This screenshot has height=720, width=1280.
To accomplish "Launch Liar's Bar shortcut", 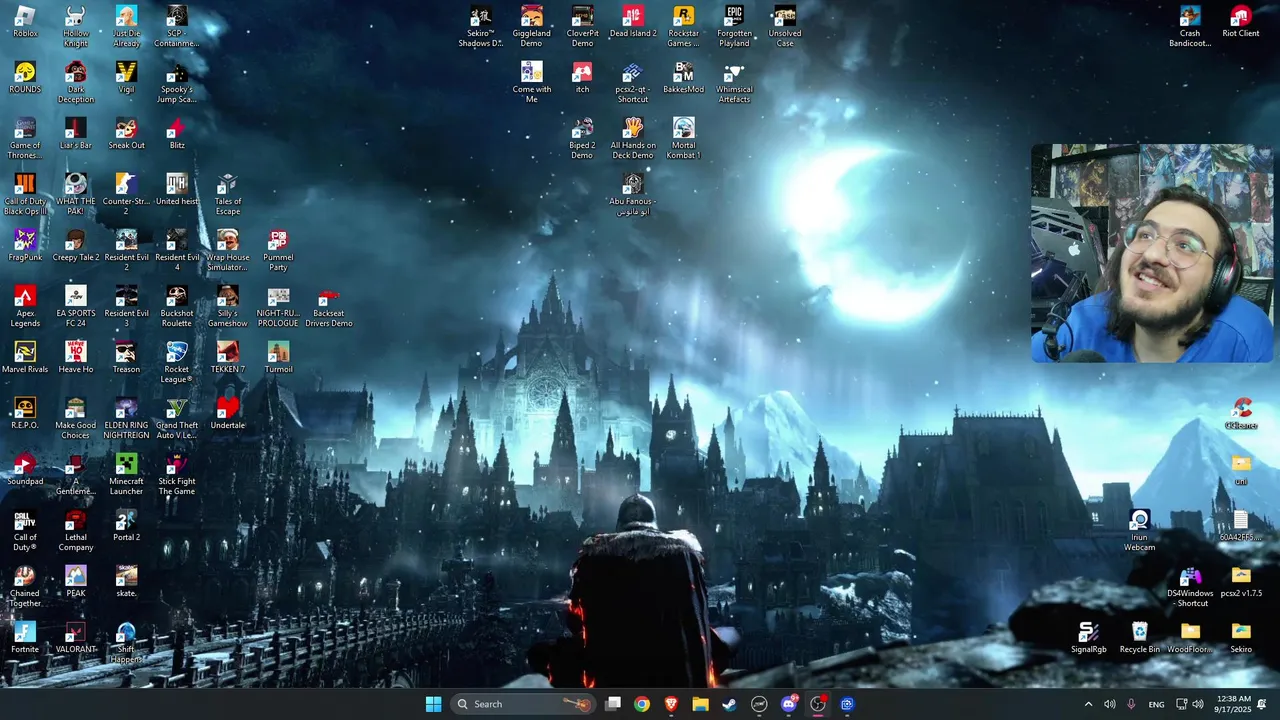I will pyautogui.click(x=76, y=134).
